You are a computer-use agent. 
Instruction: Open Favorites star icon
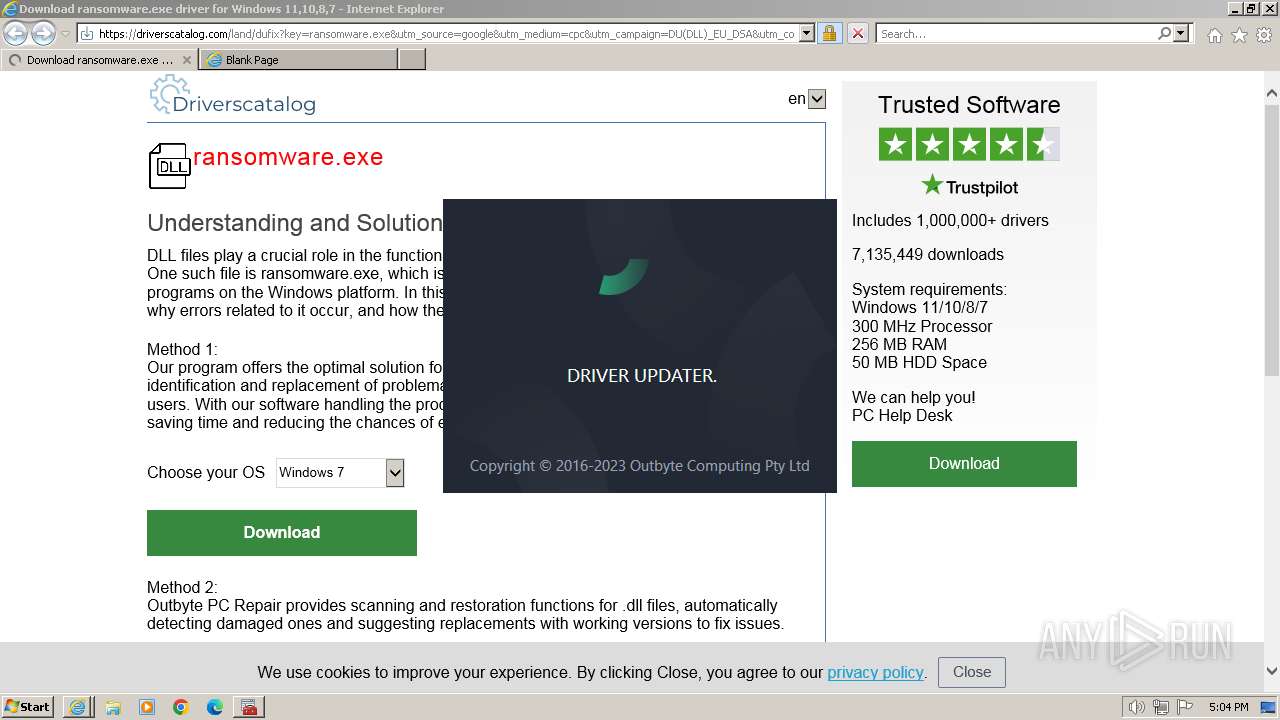click(x=1239, y=35)
